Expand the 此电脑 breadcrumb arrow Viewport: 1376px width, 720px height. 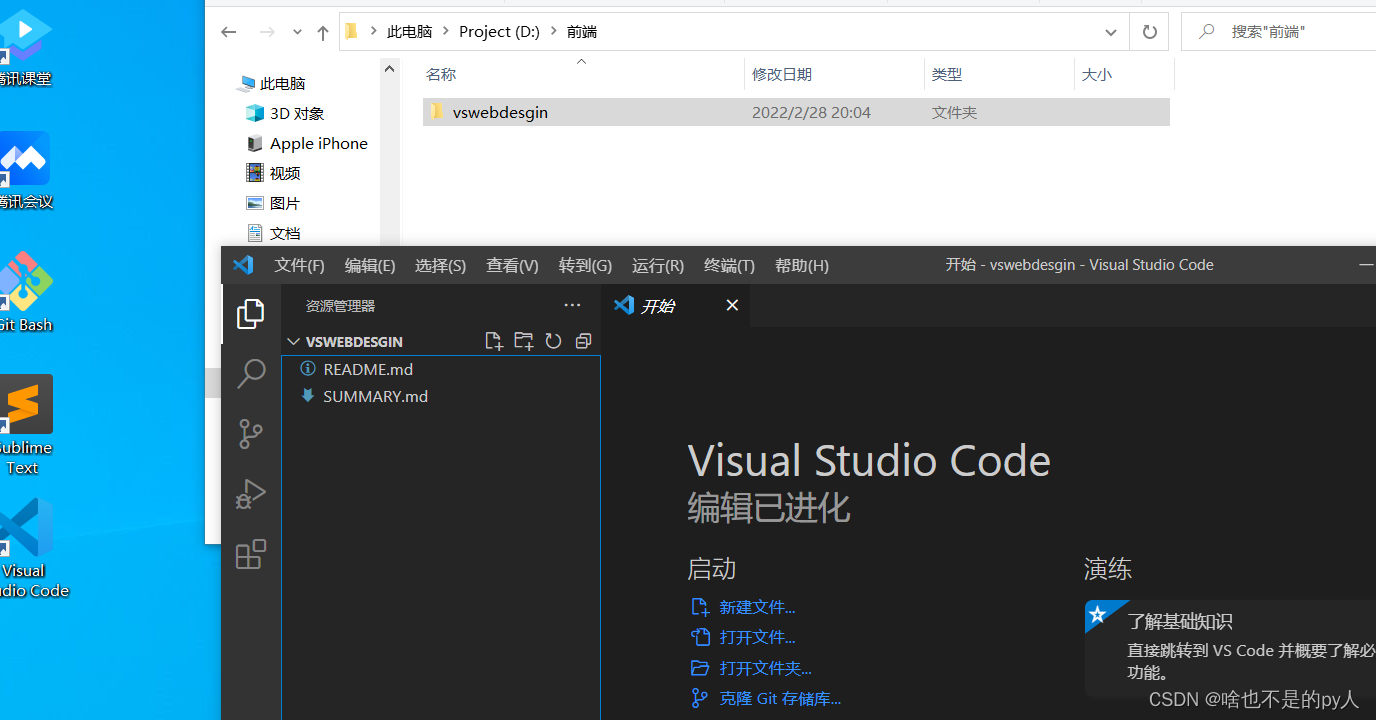coord(446,31)
